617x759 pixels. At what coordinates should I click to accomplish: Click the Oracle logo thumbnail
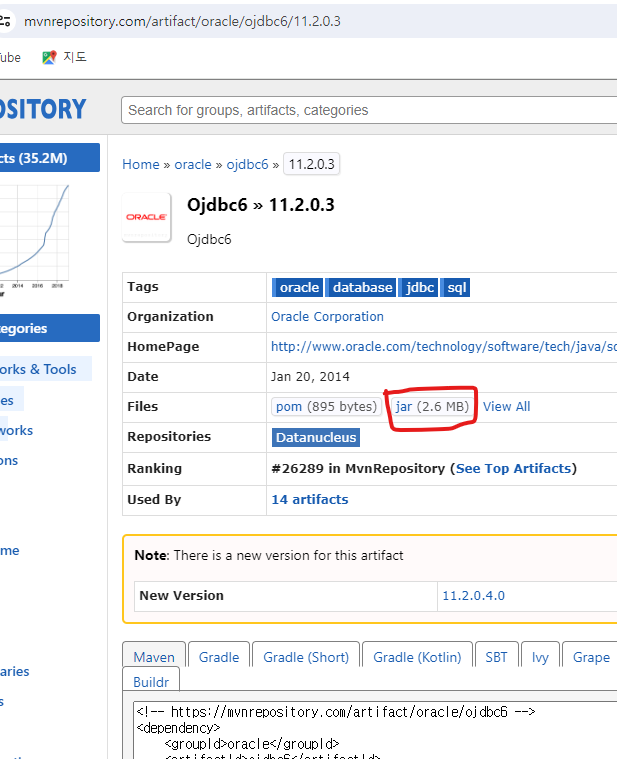(x=147, y=217)
